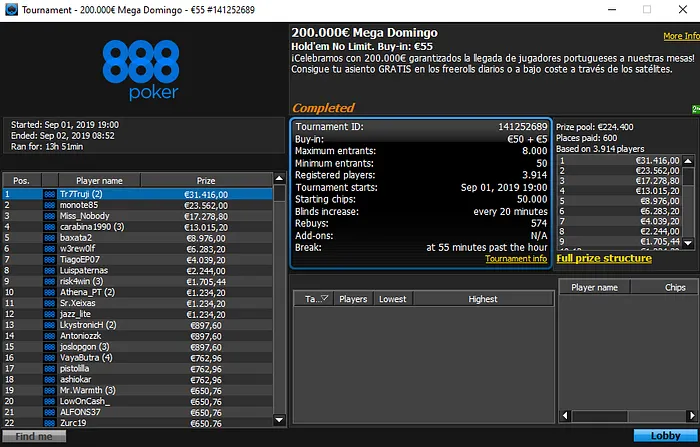Select winner row Tr7Truji (2)
This screenshot has height=447, width=700.
coord(138,194)
